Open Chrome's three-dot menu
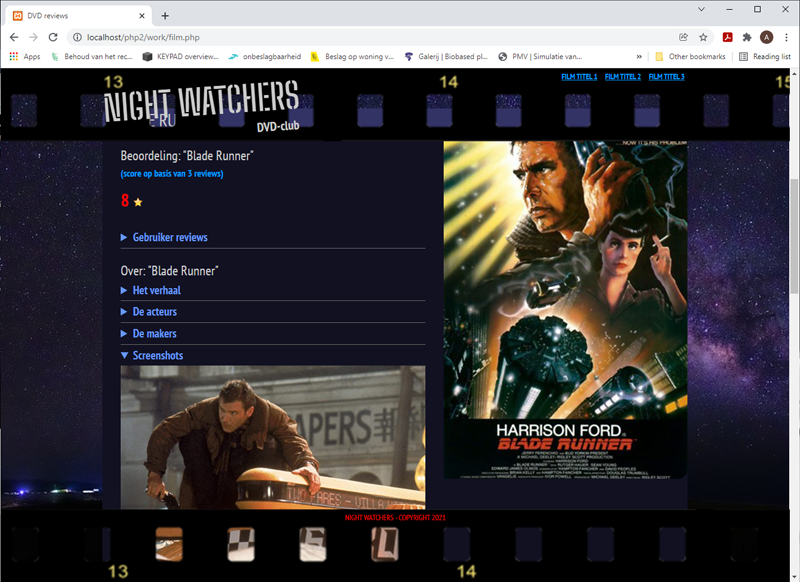This screenshot has width=800, height=582. pos(786,37)
